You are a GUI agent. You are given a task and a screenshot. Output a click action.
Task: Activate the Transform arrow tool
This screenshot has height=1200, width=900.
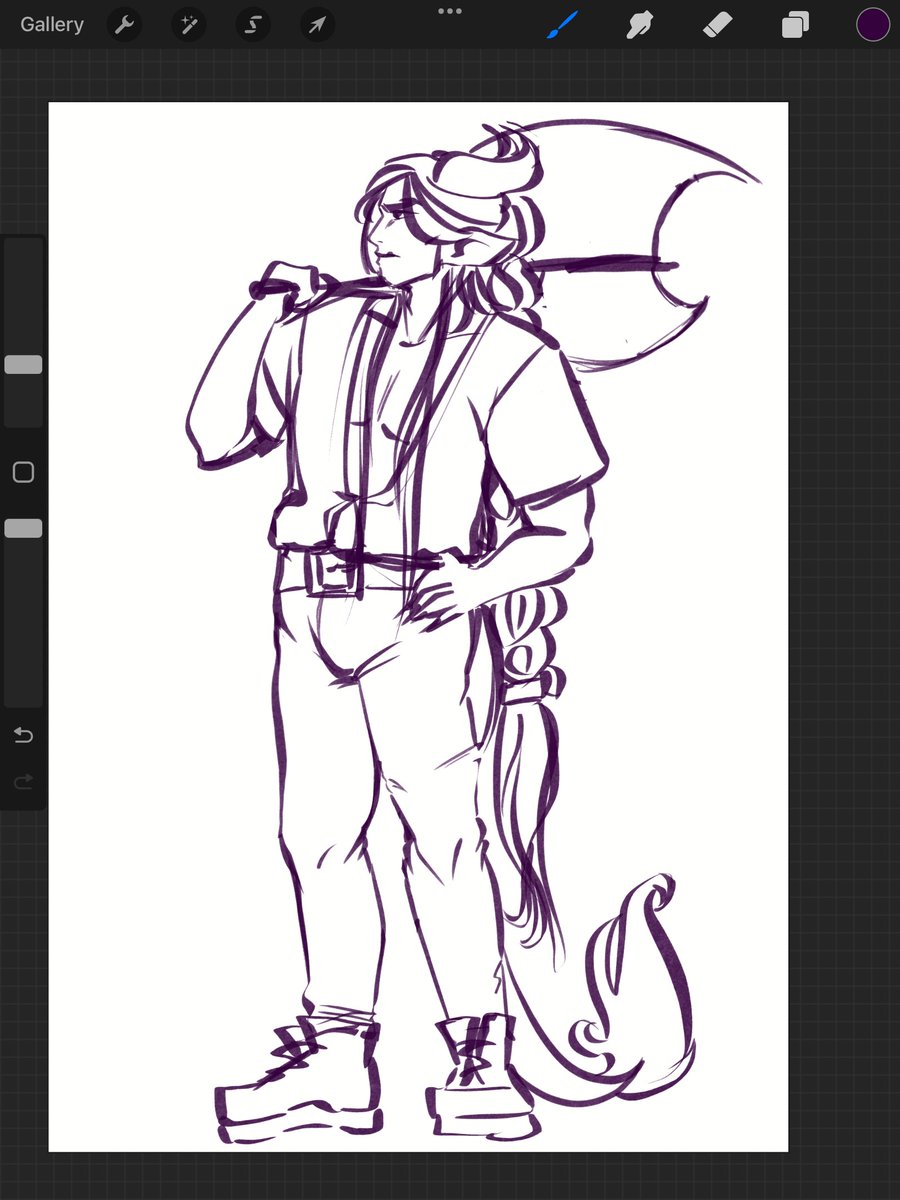(x=317, y=25)
